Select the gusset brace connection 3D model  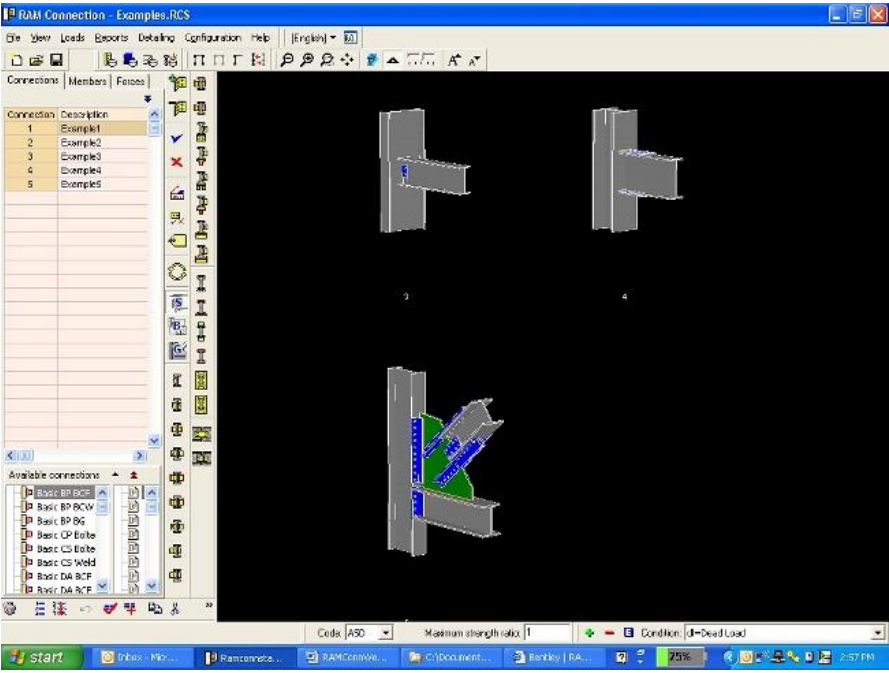(x=444, y=460)
